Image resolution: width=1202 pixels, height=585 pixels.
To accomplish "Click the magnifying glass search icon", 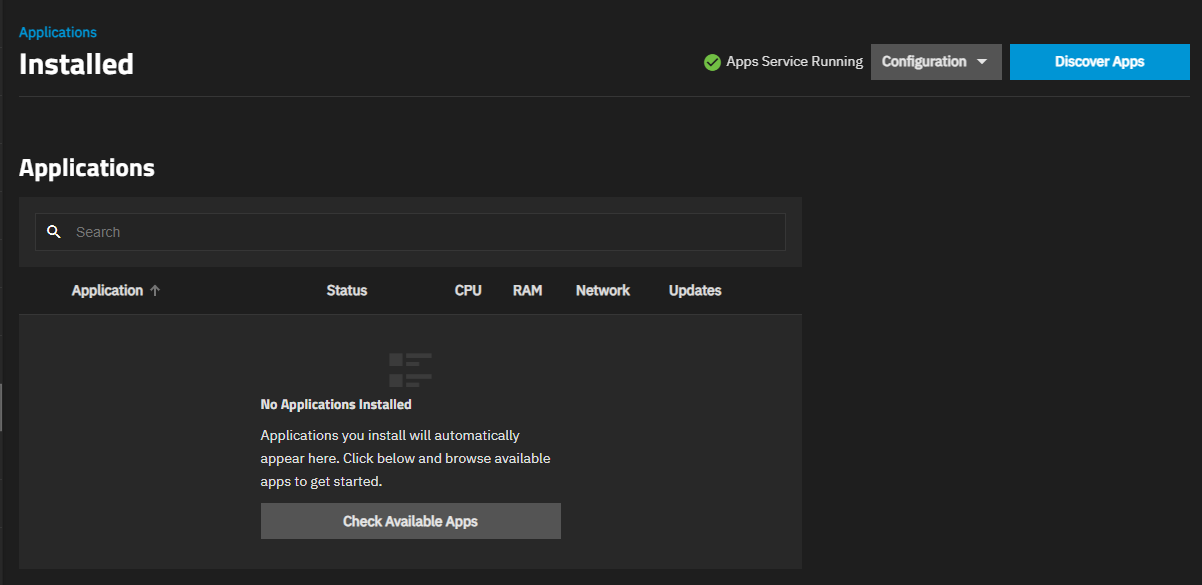I will [54, 232].
